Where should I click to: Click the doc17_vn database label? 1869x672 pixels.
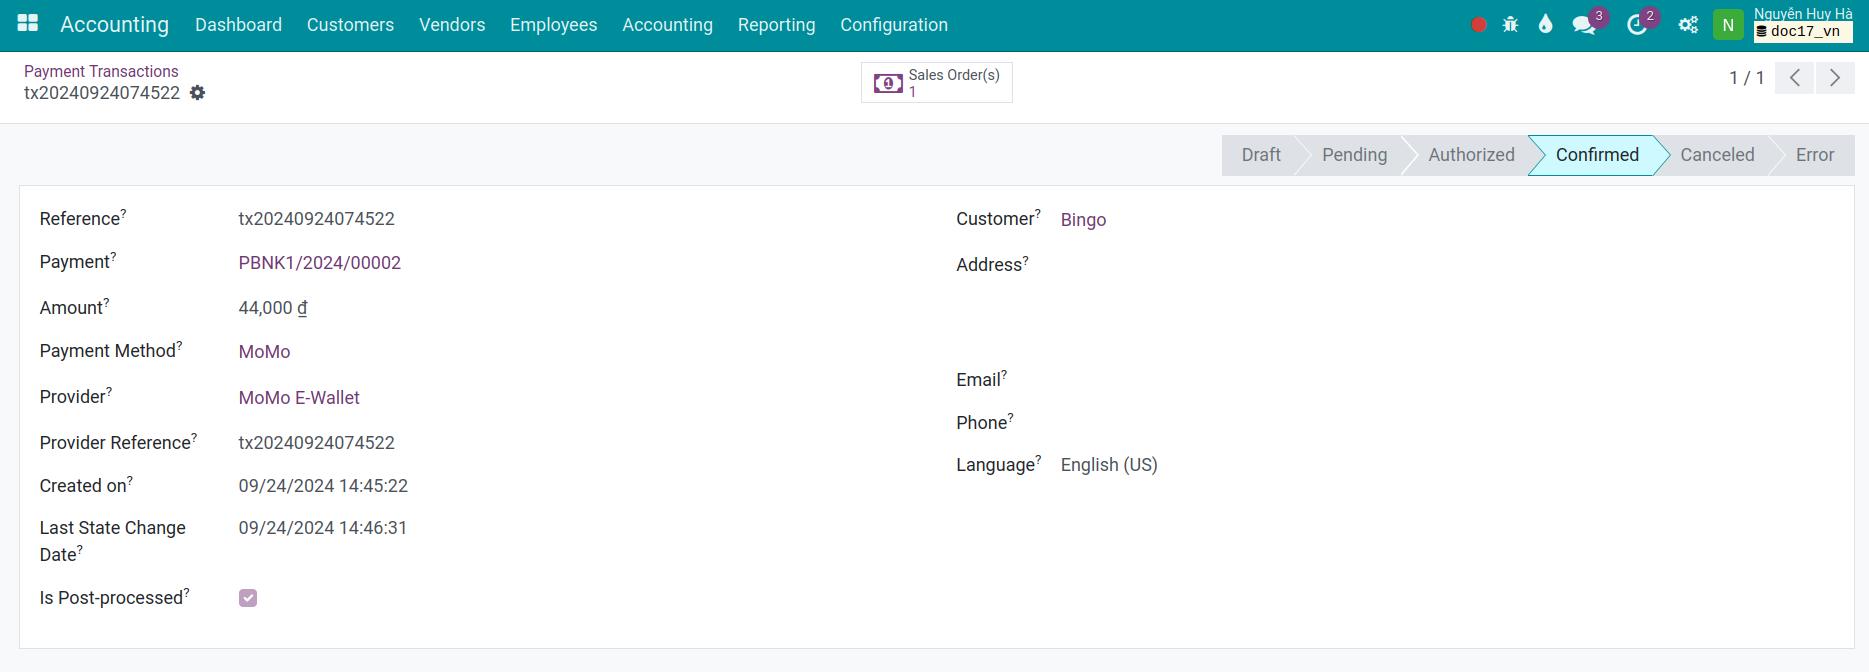click(x=1803, y=32)
